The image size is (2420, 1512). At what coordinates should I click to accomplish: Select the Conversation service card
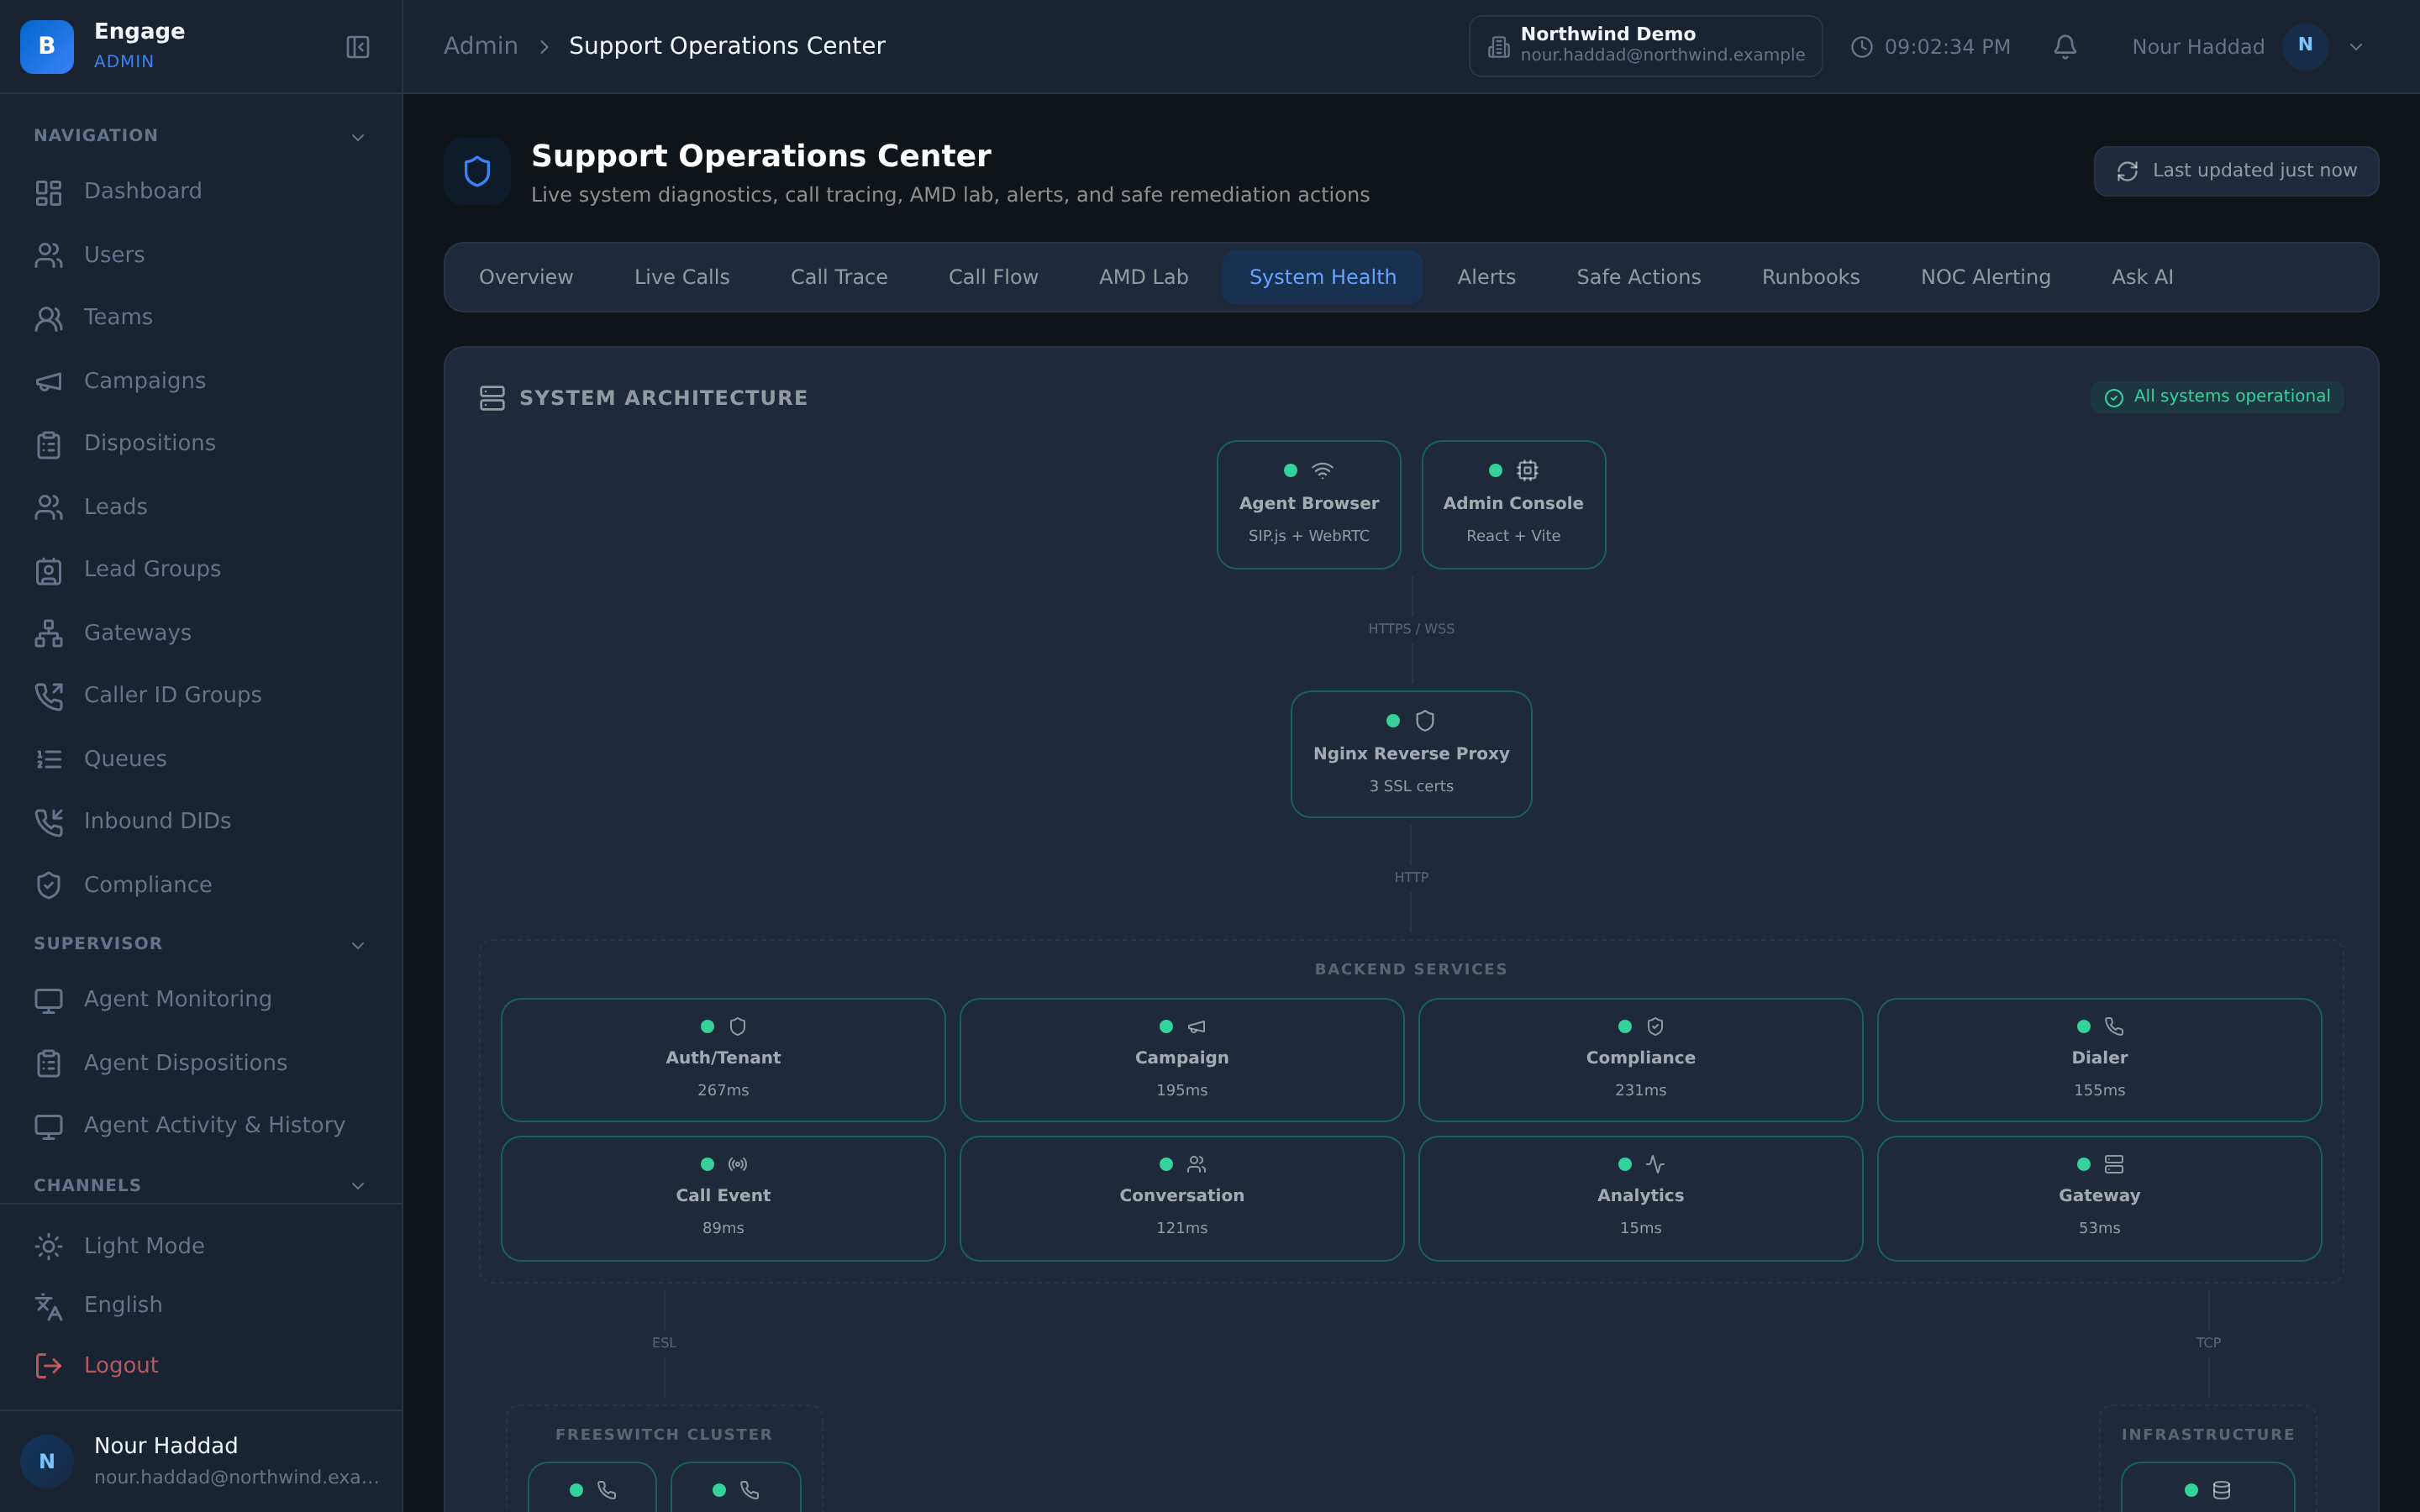click(x=1182, y=1198)
